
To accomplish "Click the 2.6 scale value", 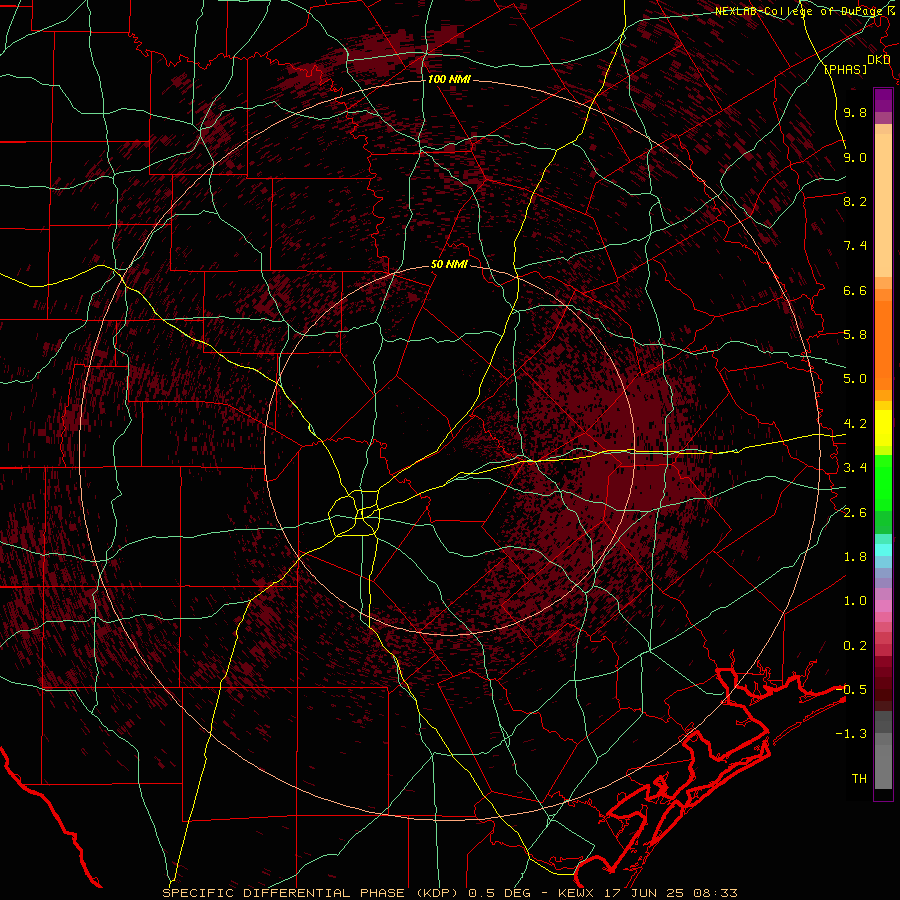I will (855, 513).
